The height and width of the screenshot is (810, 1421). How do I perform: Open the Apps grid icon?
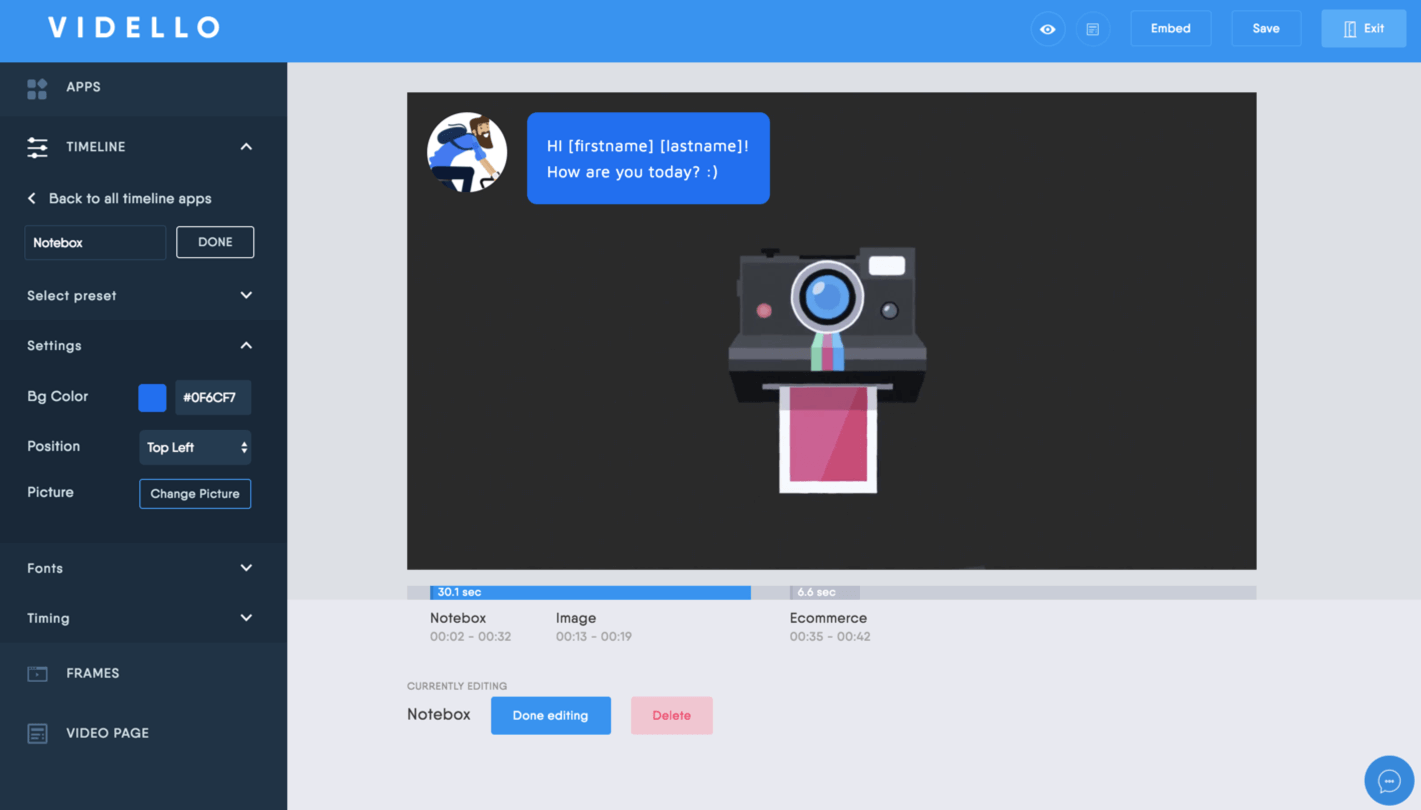tap(37, 88)
